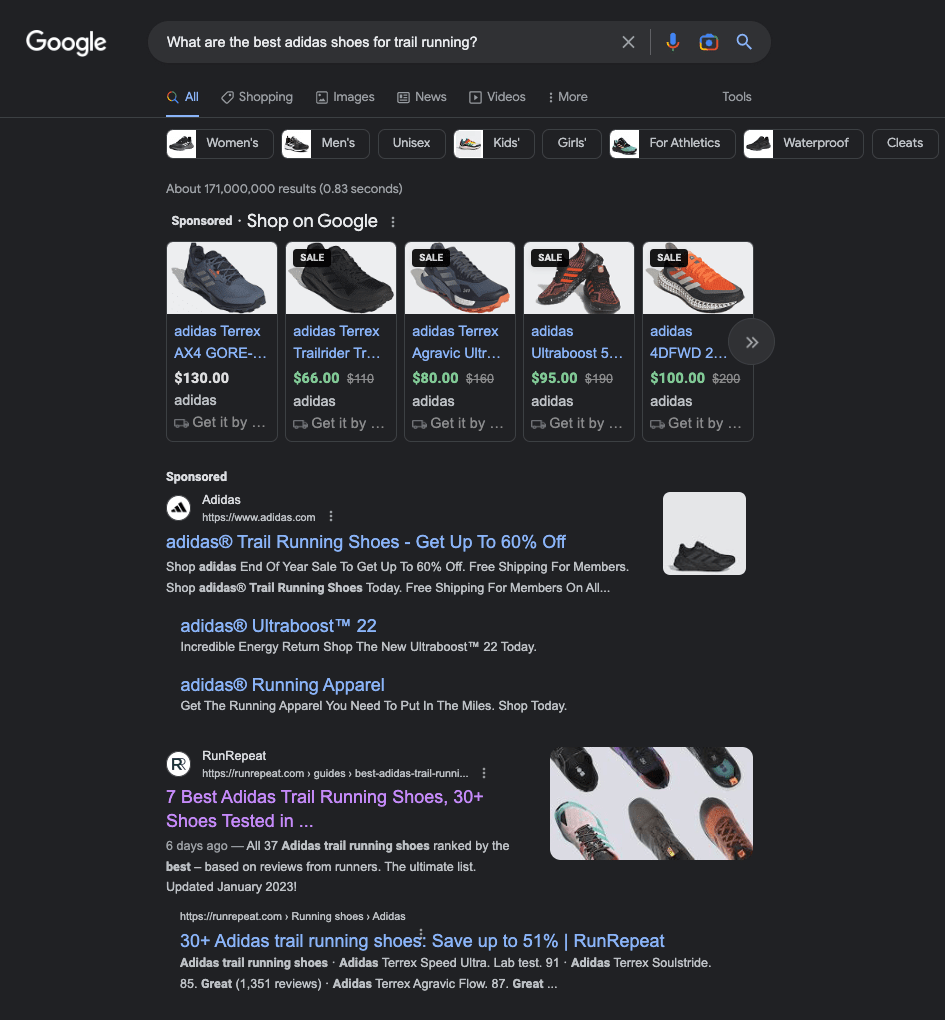Open the Terrex Trailrider shoe image
945x1020 pixels.
pos(341,278)
